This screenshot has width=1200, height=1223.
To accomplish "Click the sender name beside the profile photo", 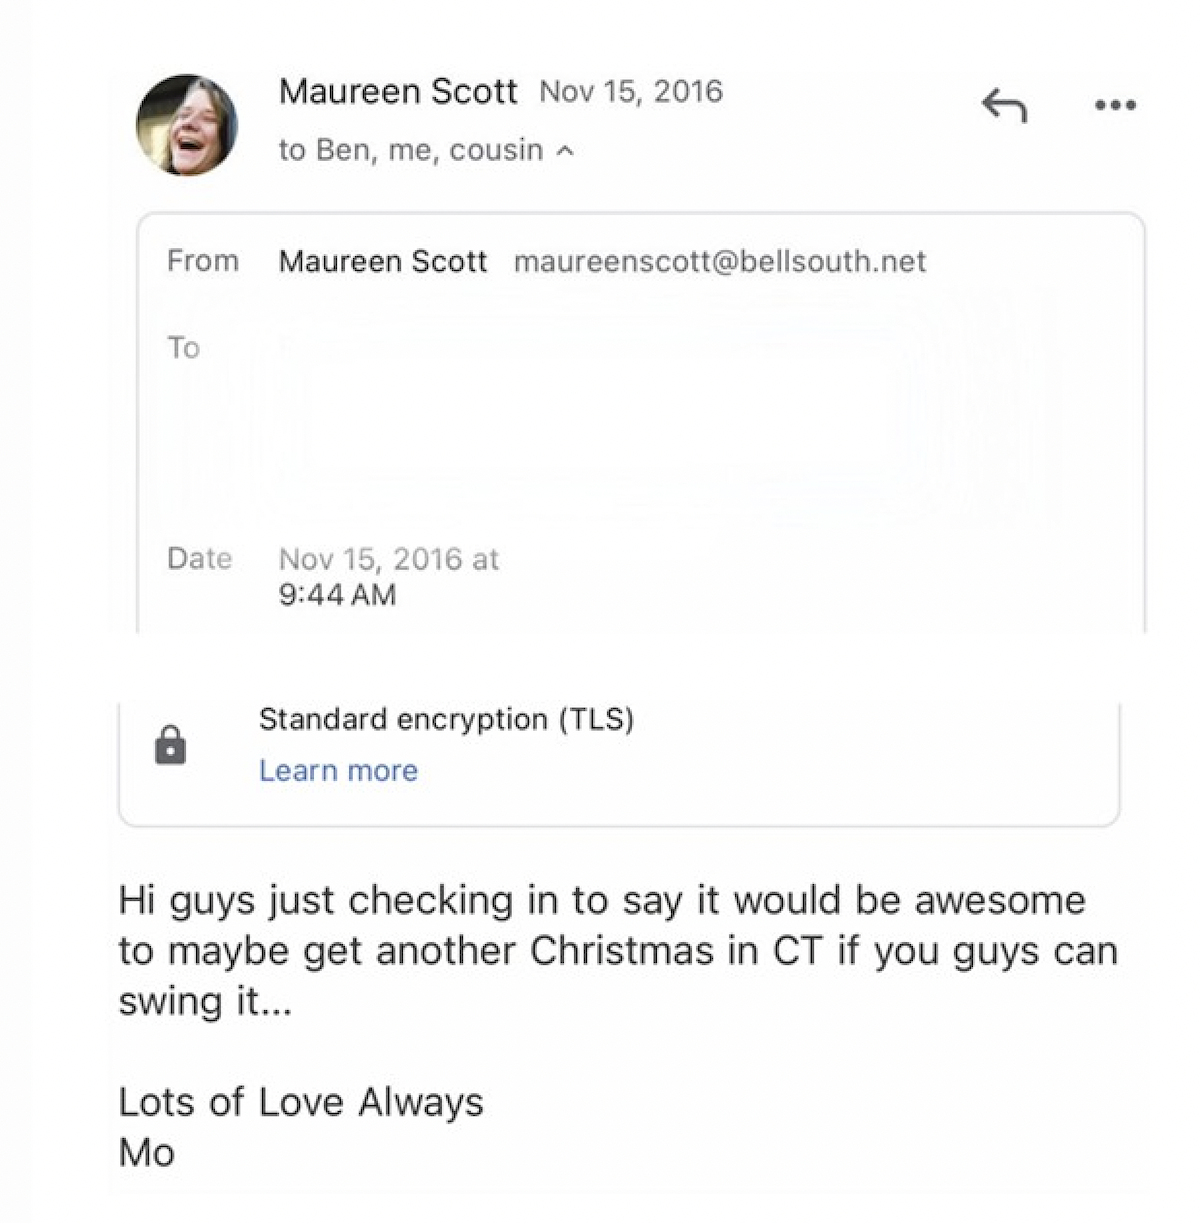I will (x=398, y=92).
